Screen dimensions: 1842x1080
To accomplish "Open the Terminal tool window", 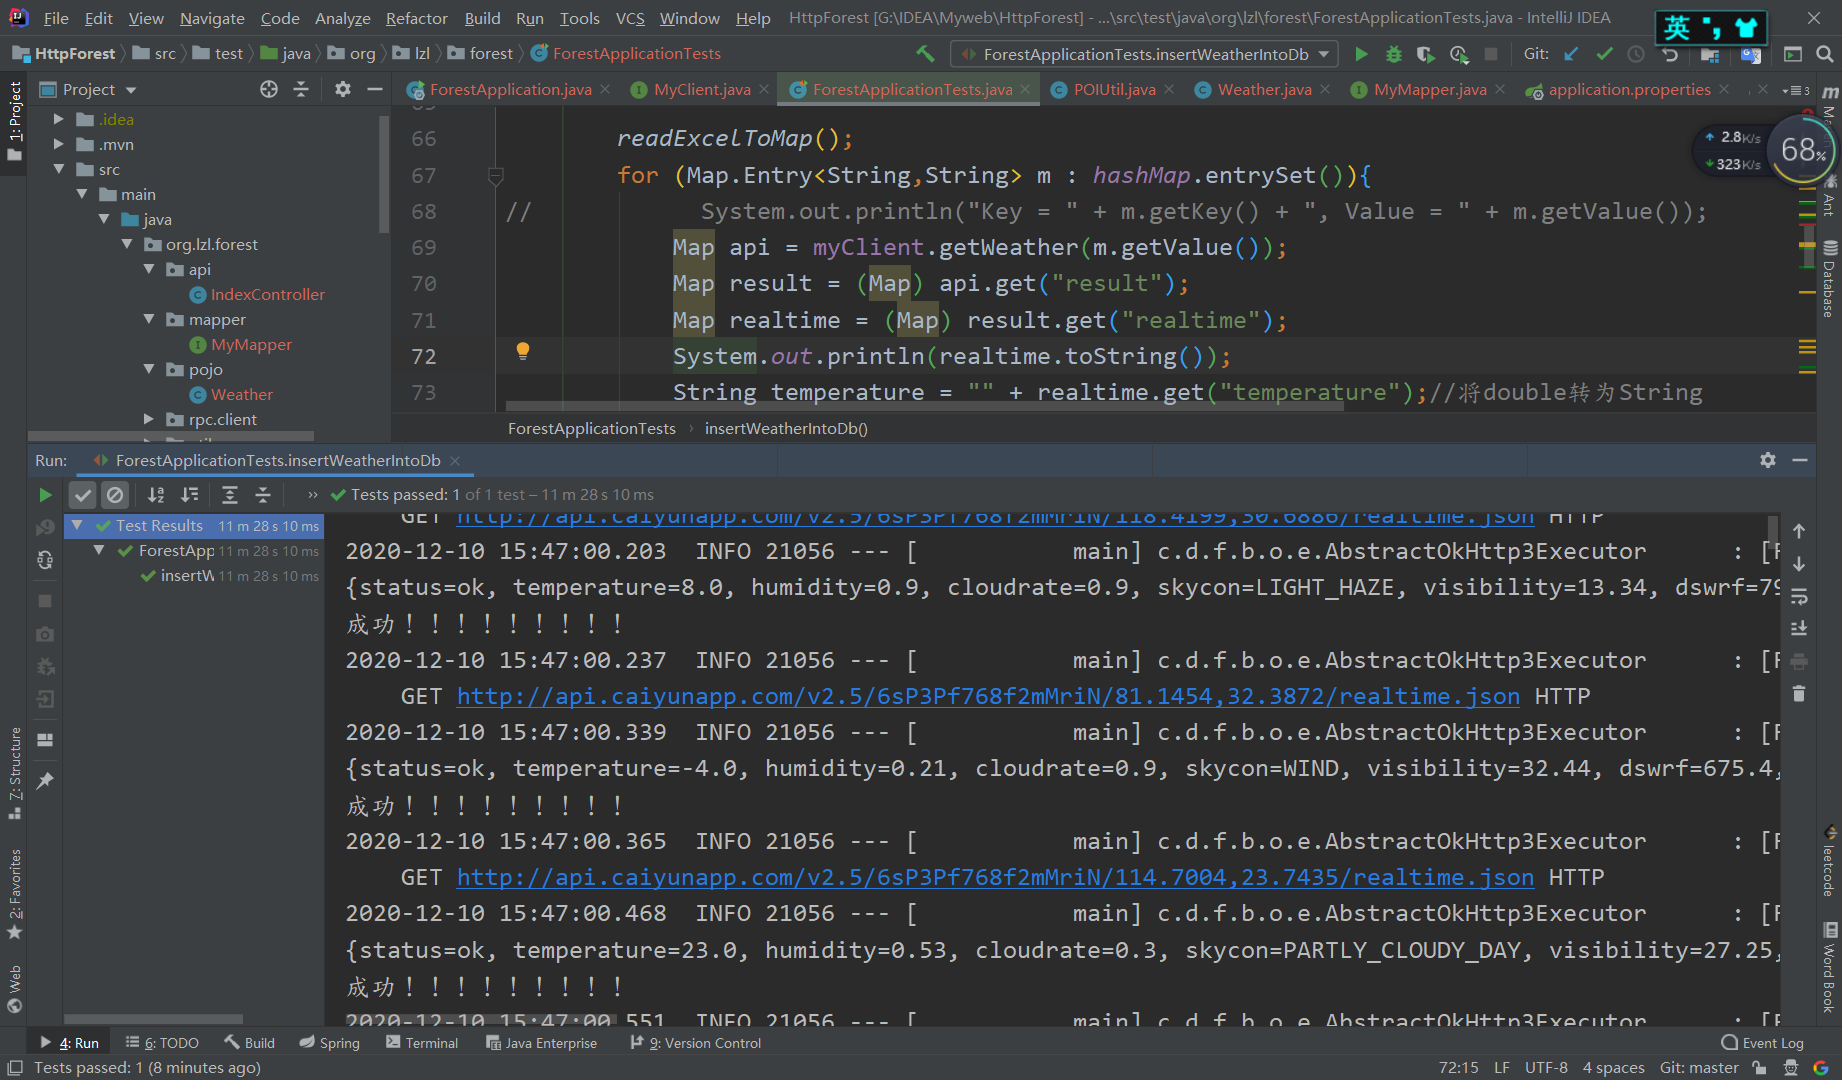I will [x=421, y=1043].
